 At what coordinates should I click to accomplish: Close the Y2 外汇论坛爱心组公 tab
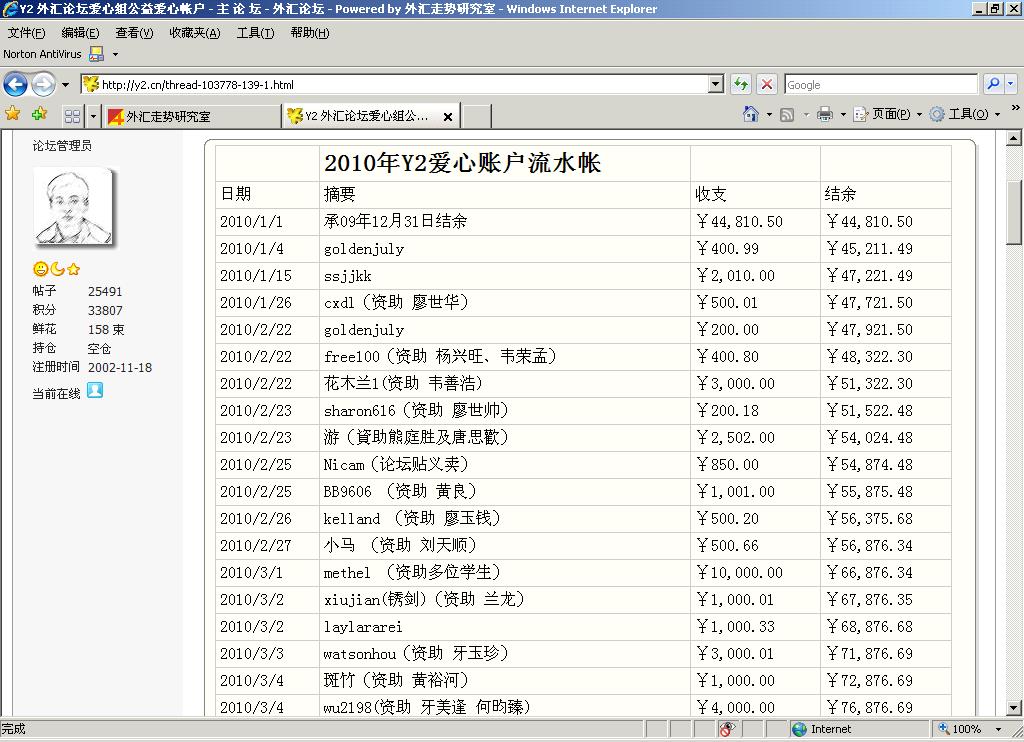[448, 117]
